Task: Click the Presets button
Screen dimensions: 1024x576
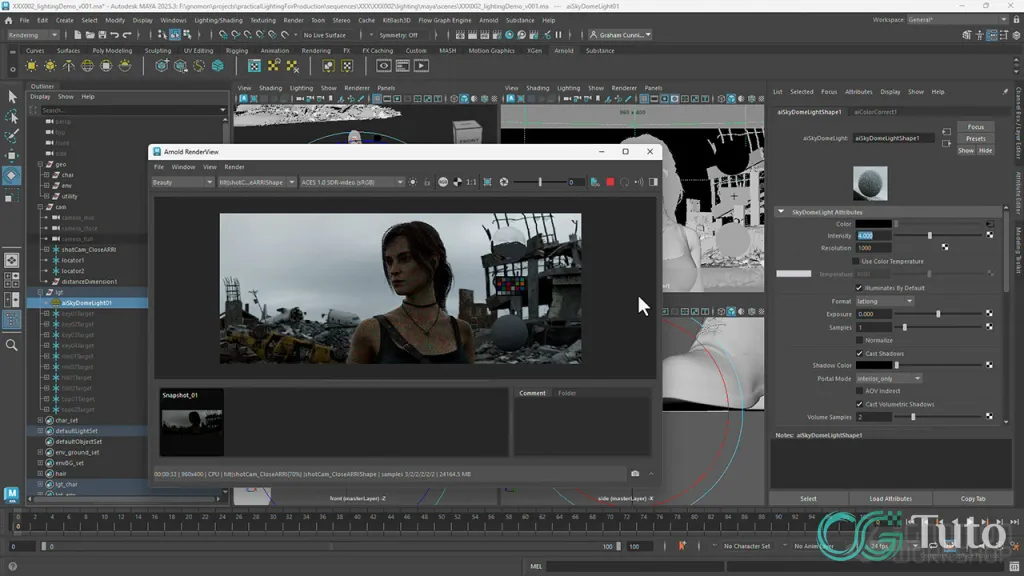Action: pos(975,139)
